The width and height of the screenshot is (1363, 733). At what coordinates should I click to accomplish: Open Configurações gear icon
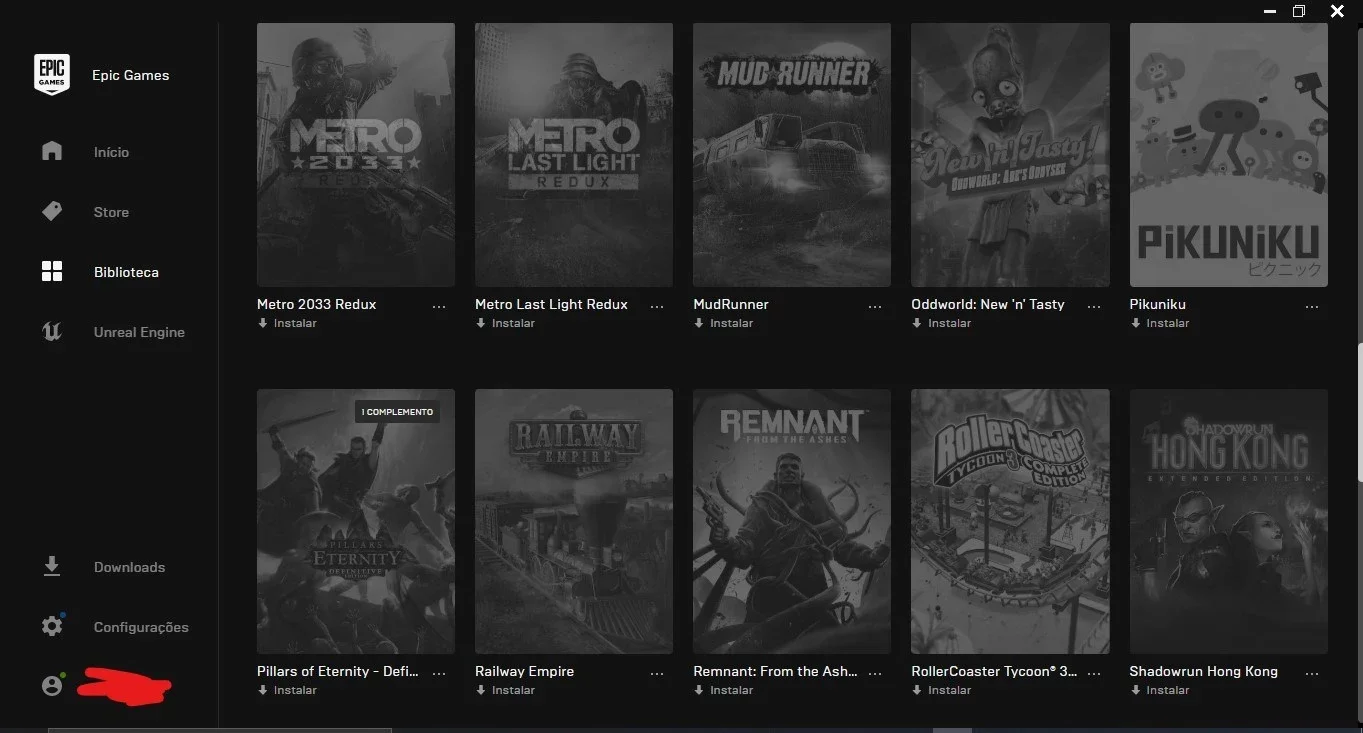coord(52,626)
